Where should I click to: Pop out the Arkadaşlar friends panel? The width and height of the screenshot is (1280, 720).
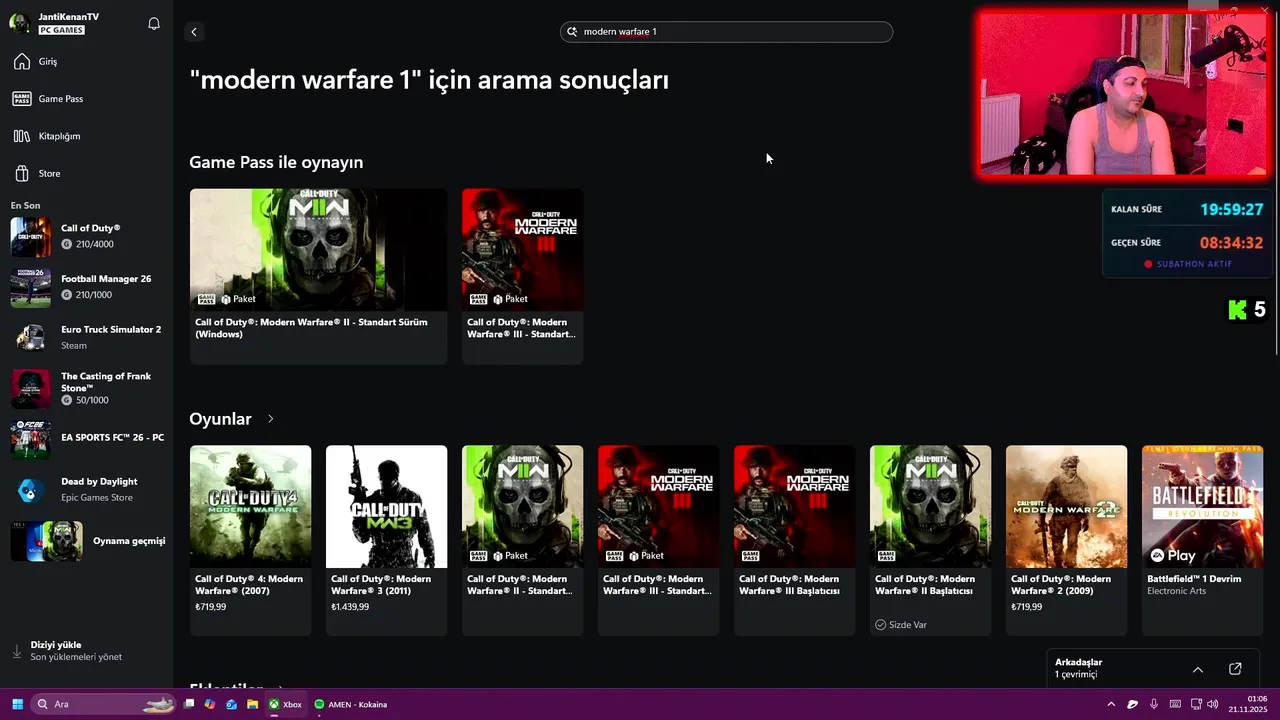1235,669
